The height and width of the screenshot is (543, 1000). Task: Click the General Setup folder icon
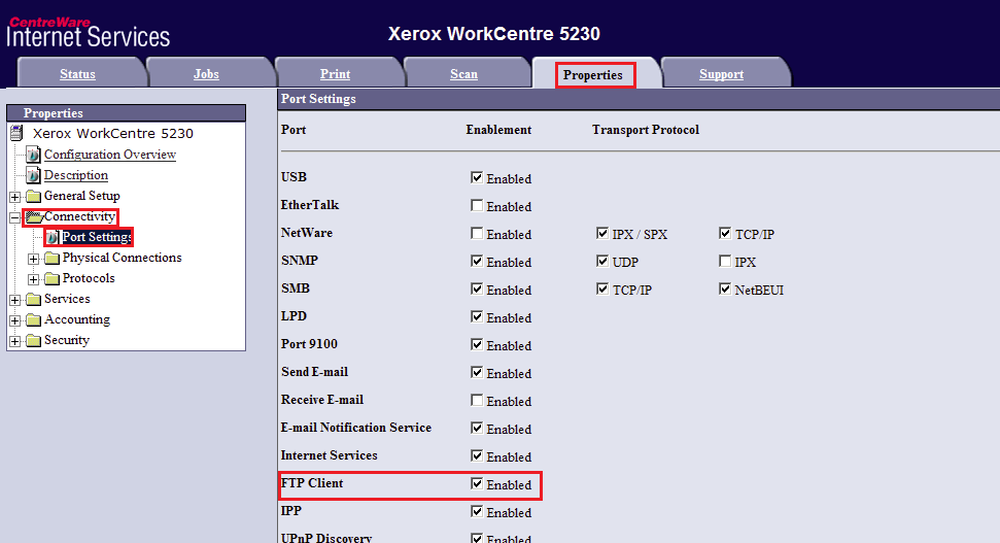(x=33, y=196)
